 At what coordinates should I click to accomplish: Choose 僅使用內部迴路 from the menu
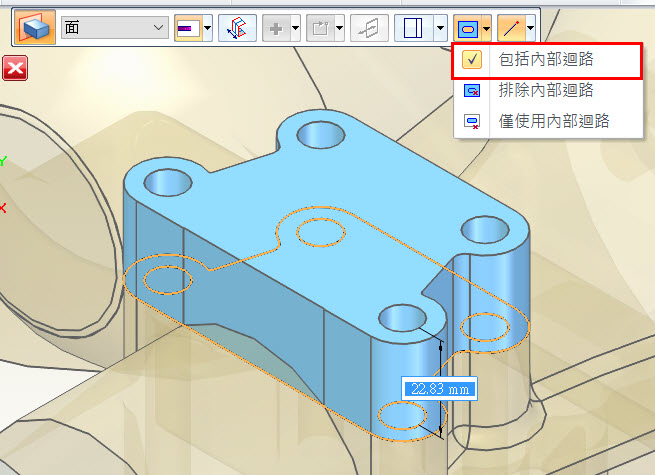(548, 121)
